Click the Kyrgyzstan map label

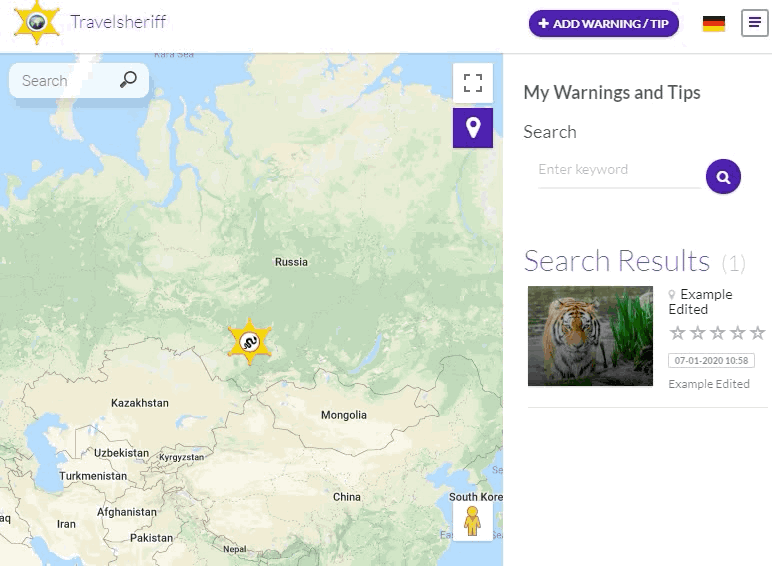pyautogui.click(x=181, y=457)
